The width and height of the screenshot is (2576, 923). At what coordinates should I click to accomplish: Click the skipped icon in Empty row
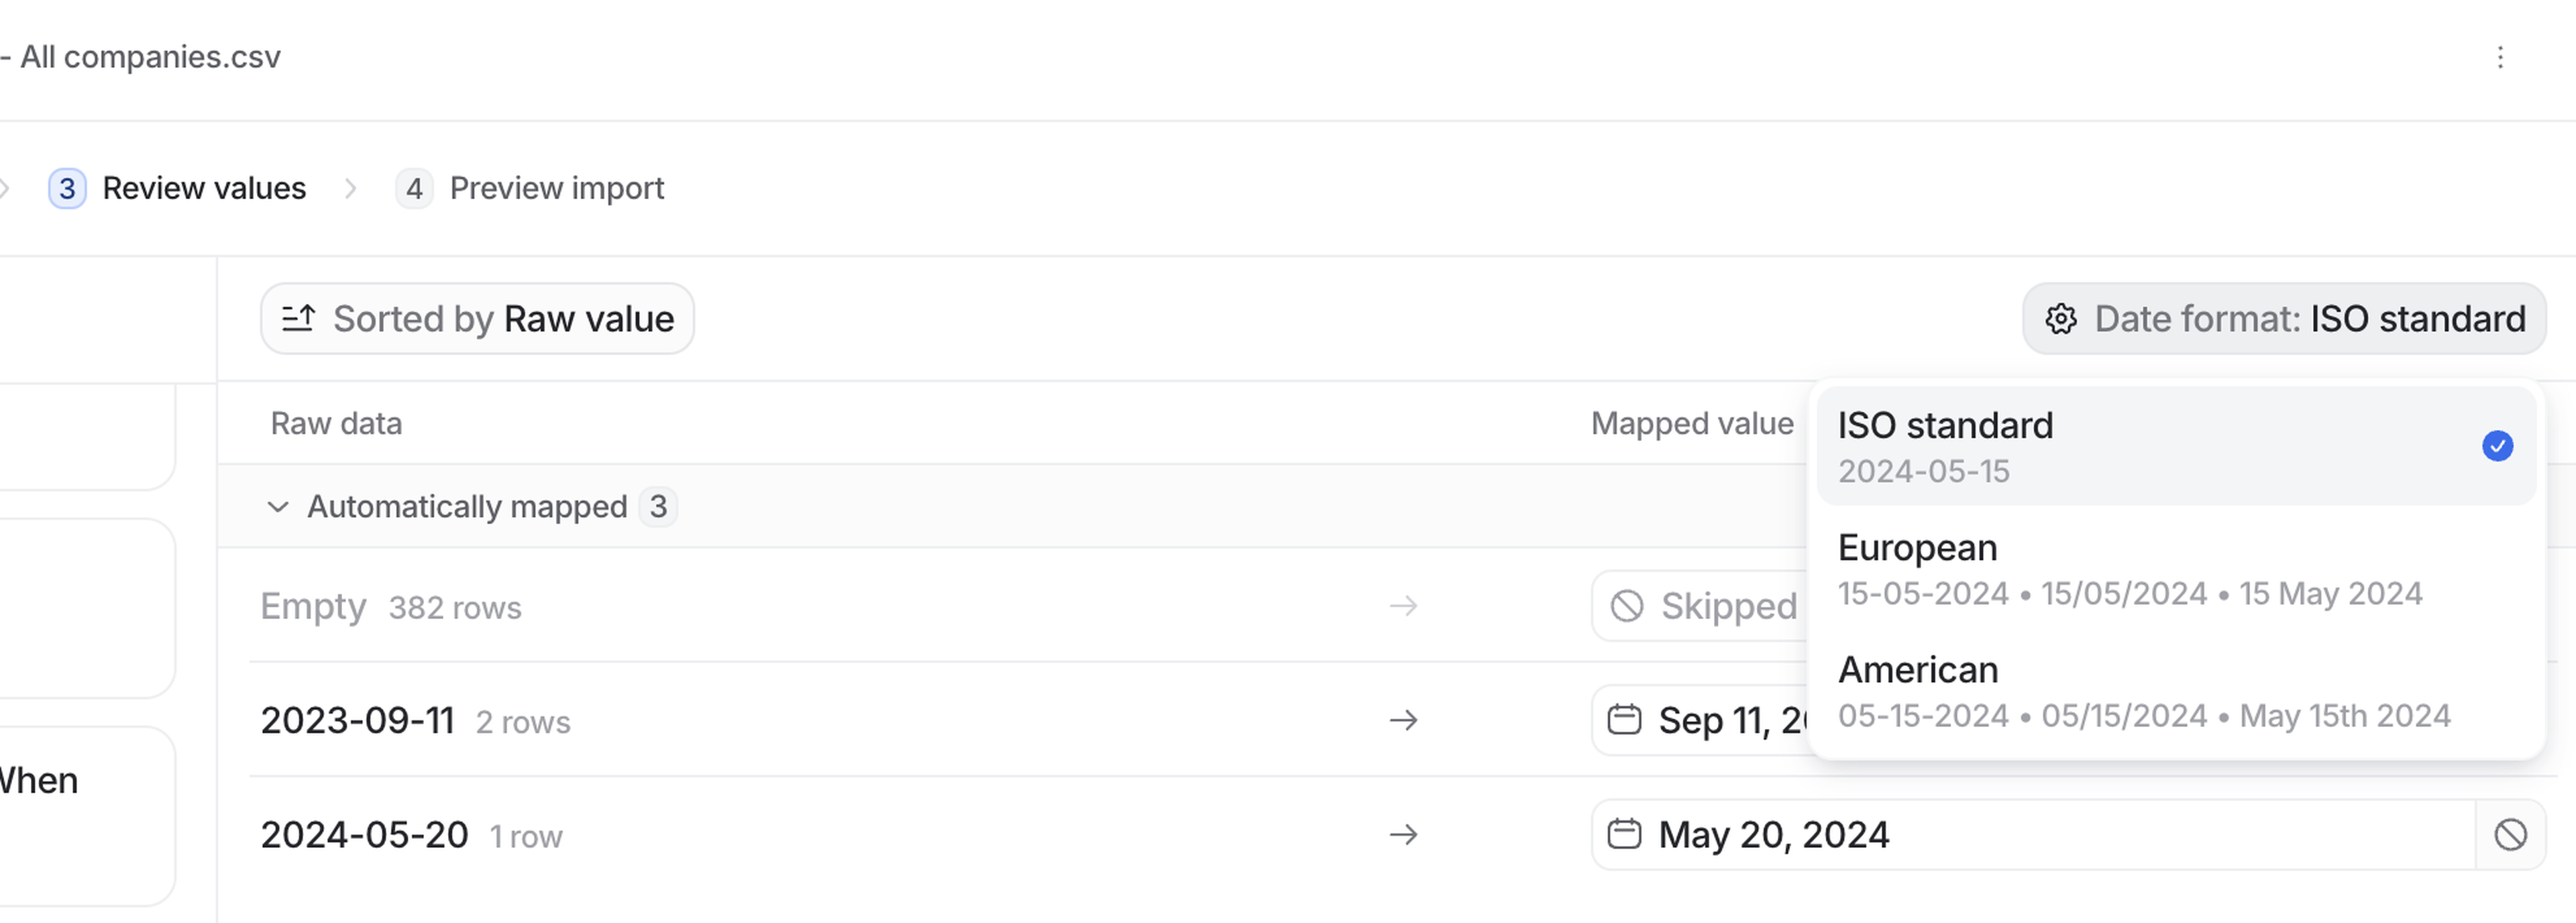(x=1627, y=606)
